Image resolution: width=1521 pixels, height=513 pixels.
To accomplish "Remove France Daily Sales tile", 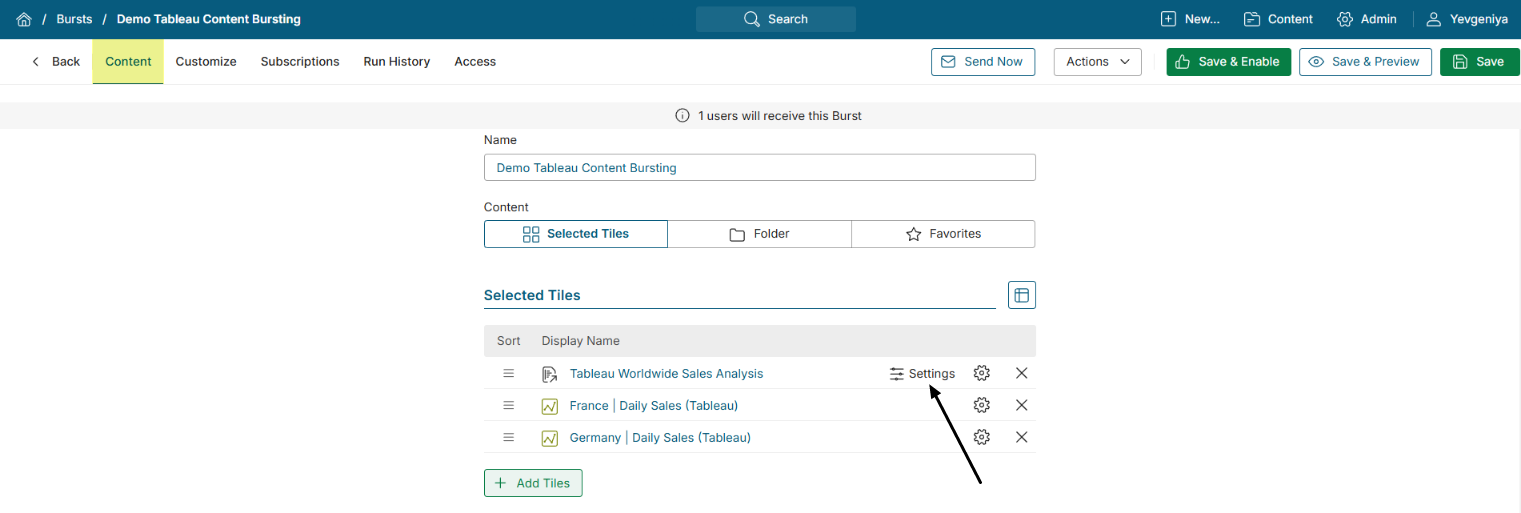I will coord(1021,405).
